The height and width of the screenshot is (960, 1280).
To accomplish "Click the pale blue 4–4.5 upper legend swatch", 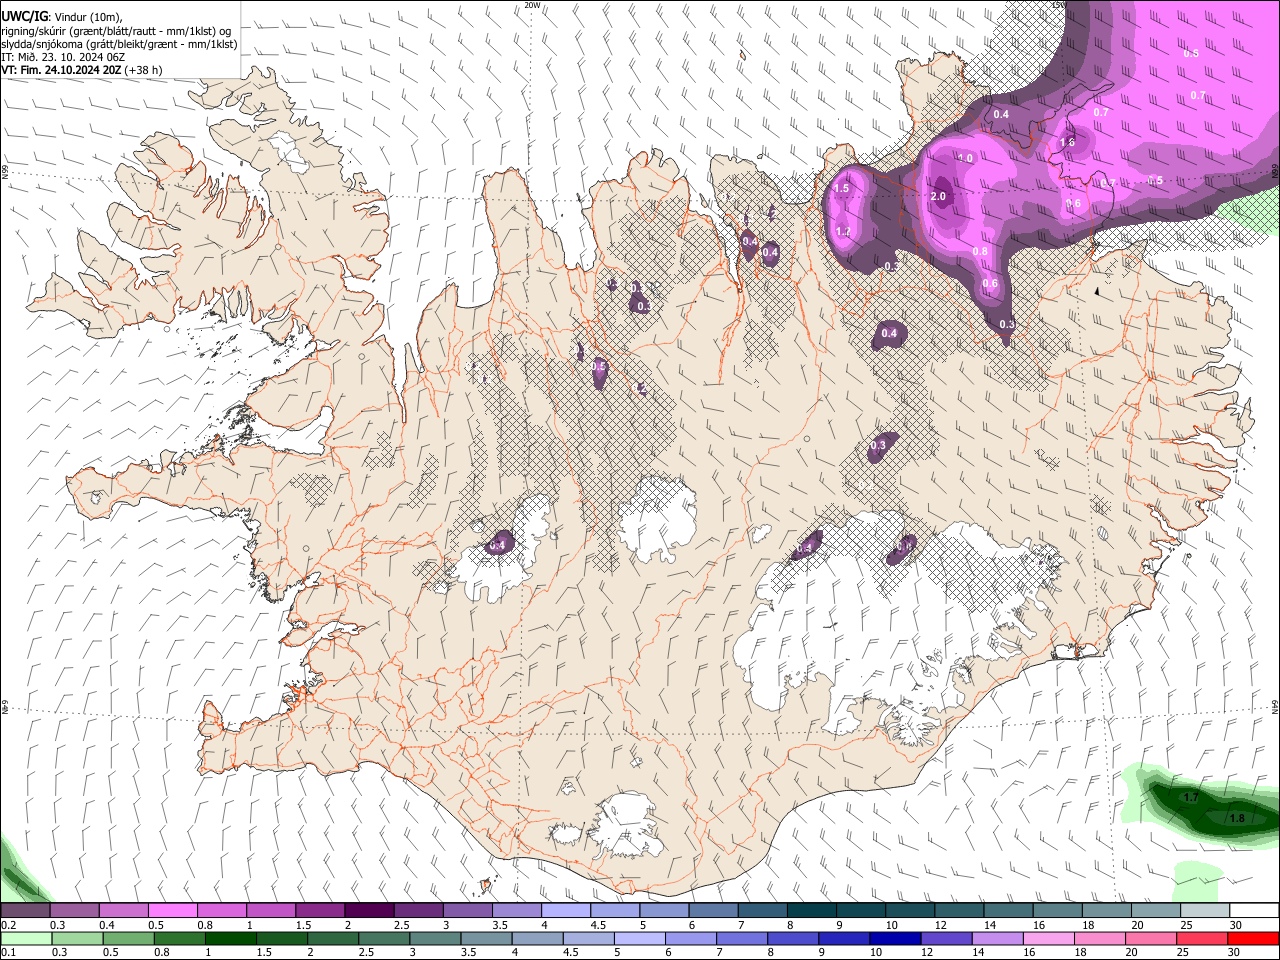I will coord(566,910).
